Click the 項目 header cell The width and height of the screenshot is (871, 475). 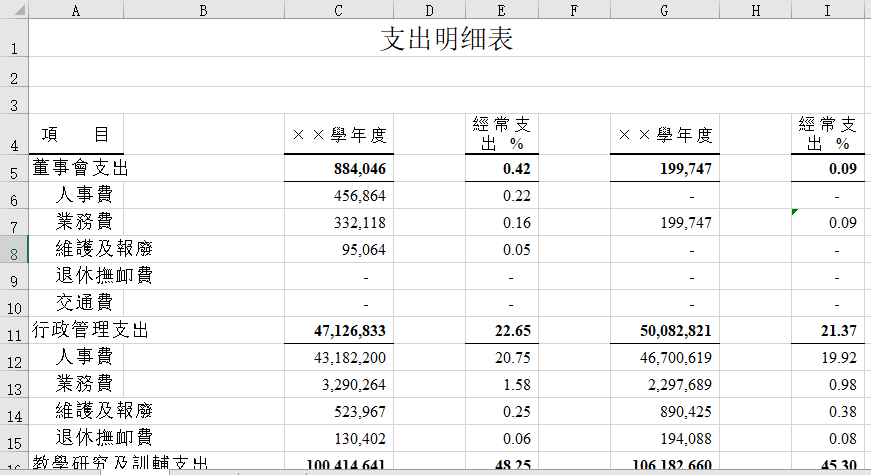76,135
